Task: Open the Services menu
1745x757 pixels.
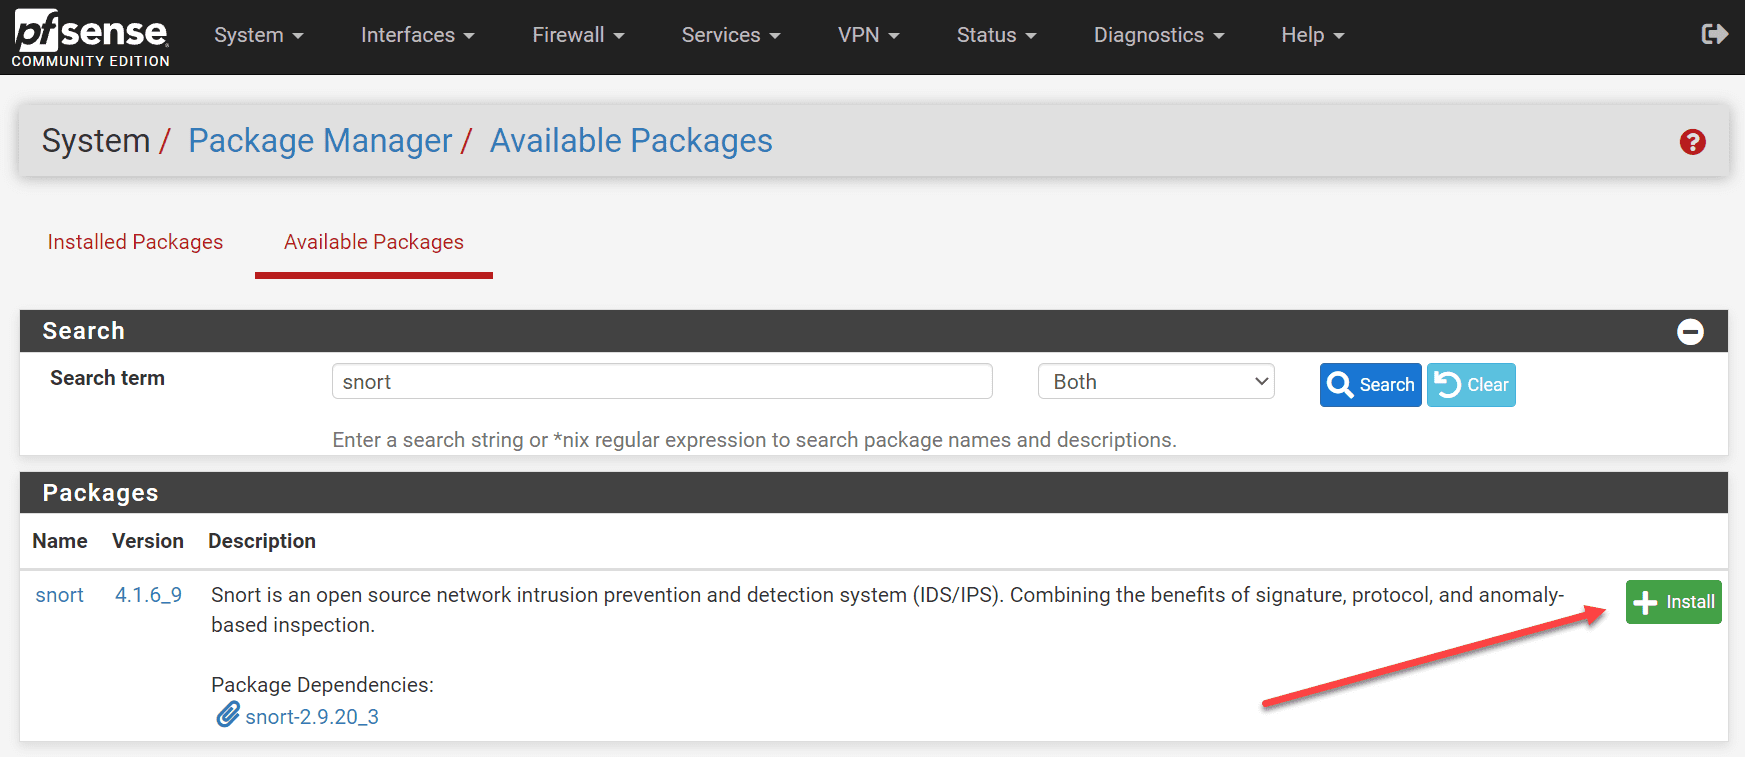Action: click(x=730, y=35)
